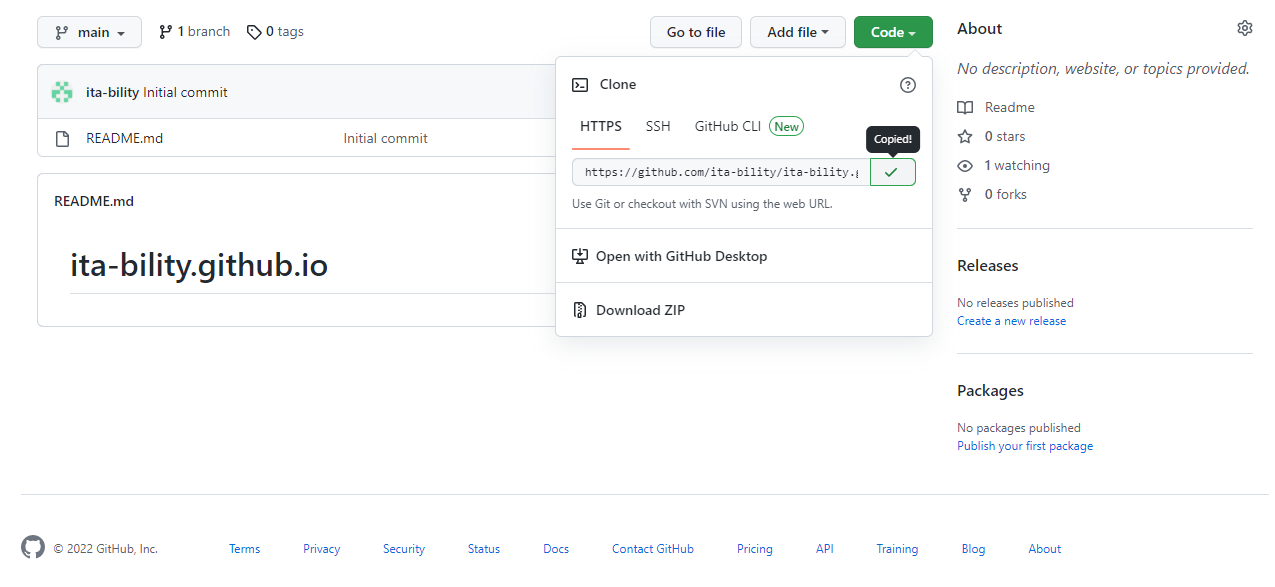Screen dimensions: 1275x587
Task: Click the Create a new release link
Action: (x=1011, y=320)
